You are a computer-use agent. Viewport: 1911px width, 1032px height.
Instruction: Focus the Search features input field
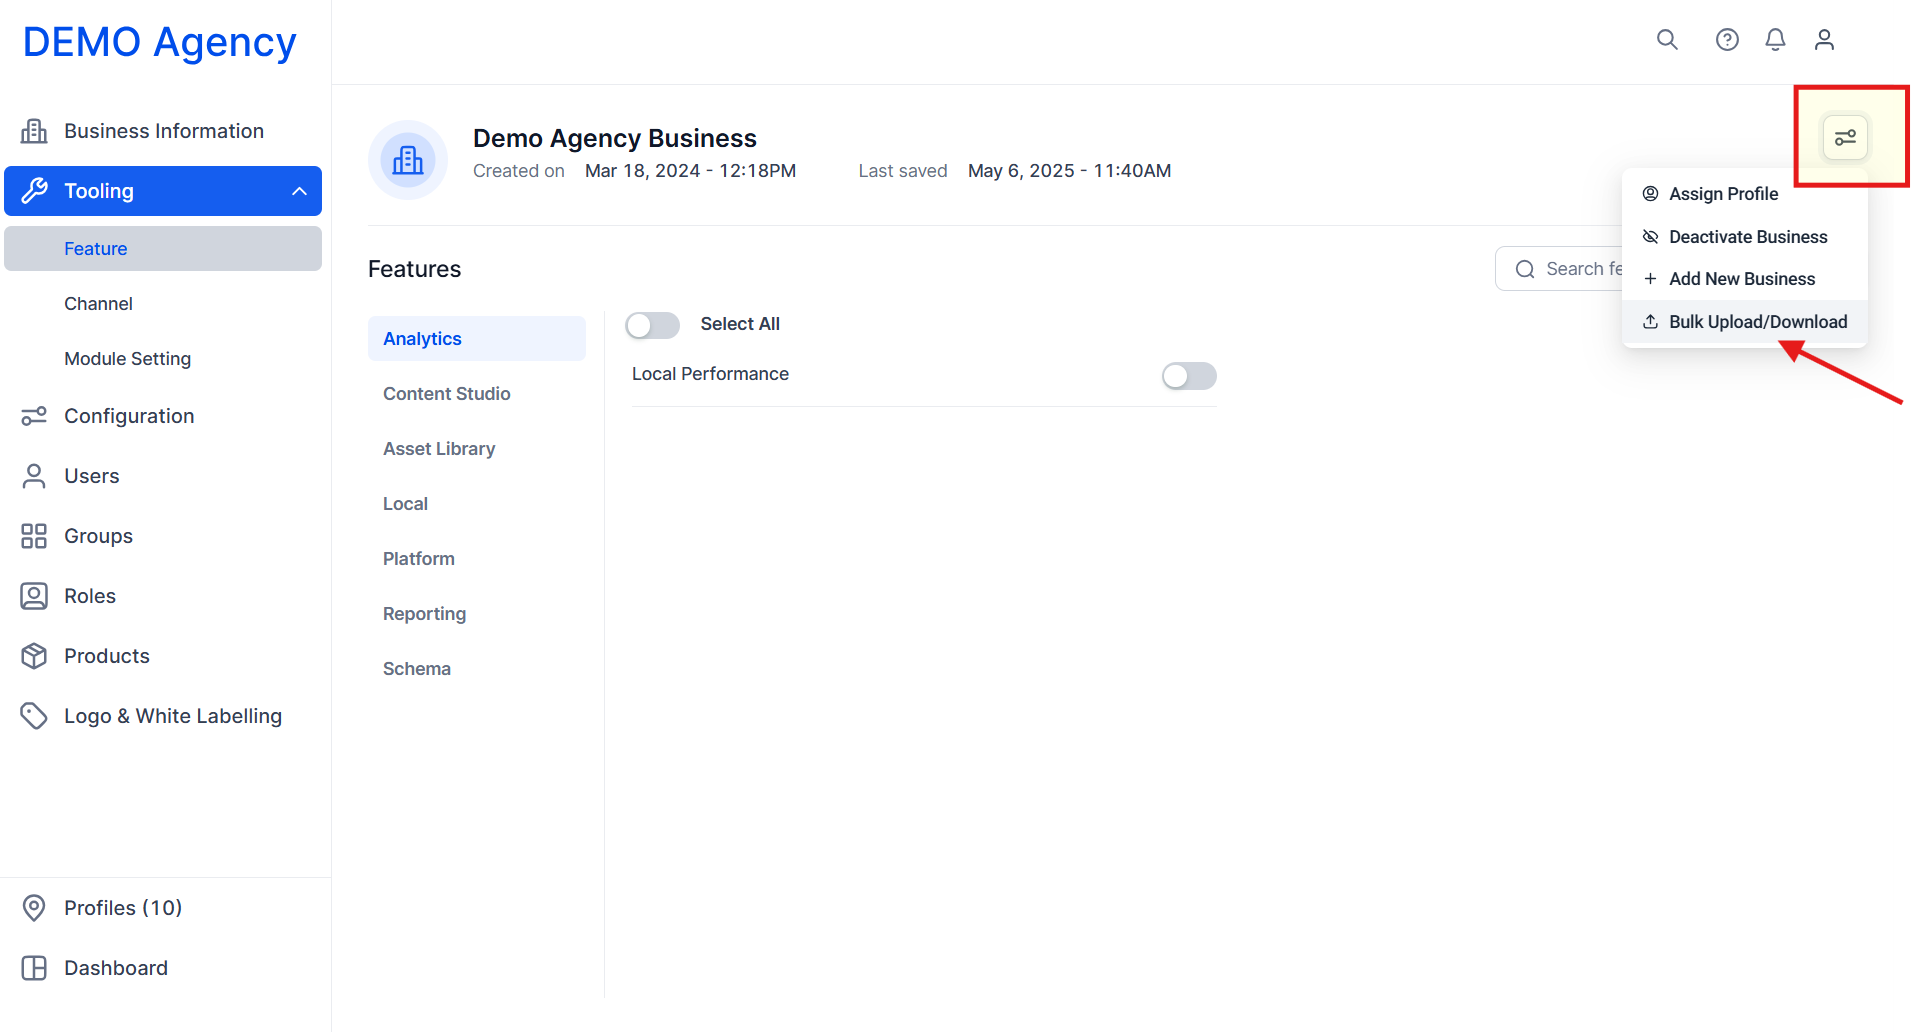(1559, 269)
